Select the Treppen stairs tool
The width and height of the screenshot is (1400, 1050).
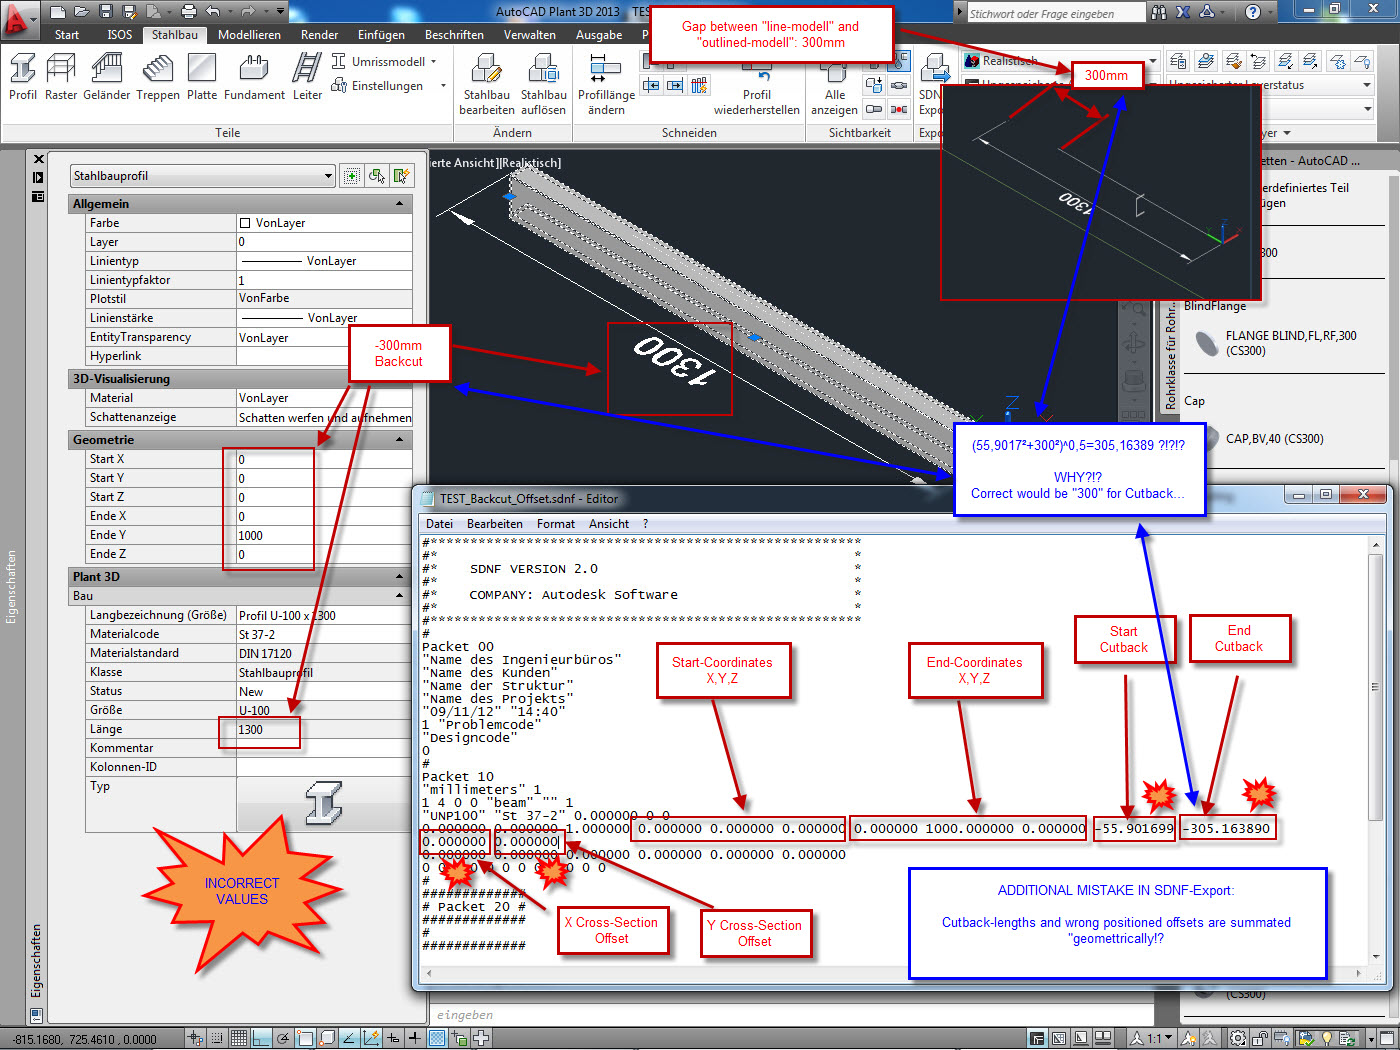(158, 78)
